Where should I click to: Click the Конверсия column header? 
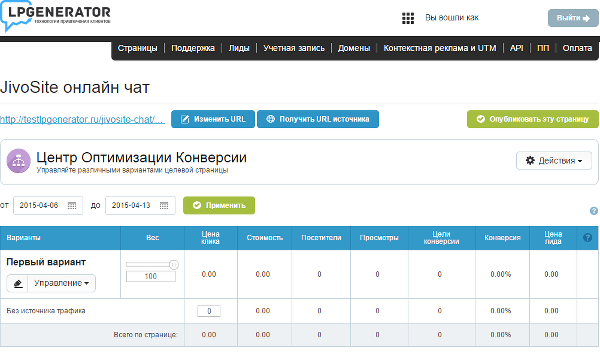[x=502, y=238]
